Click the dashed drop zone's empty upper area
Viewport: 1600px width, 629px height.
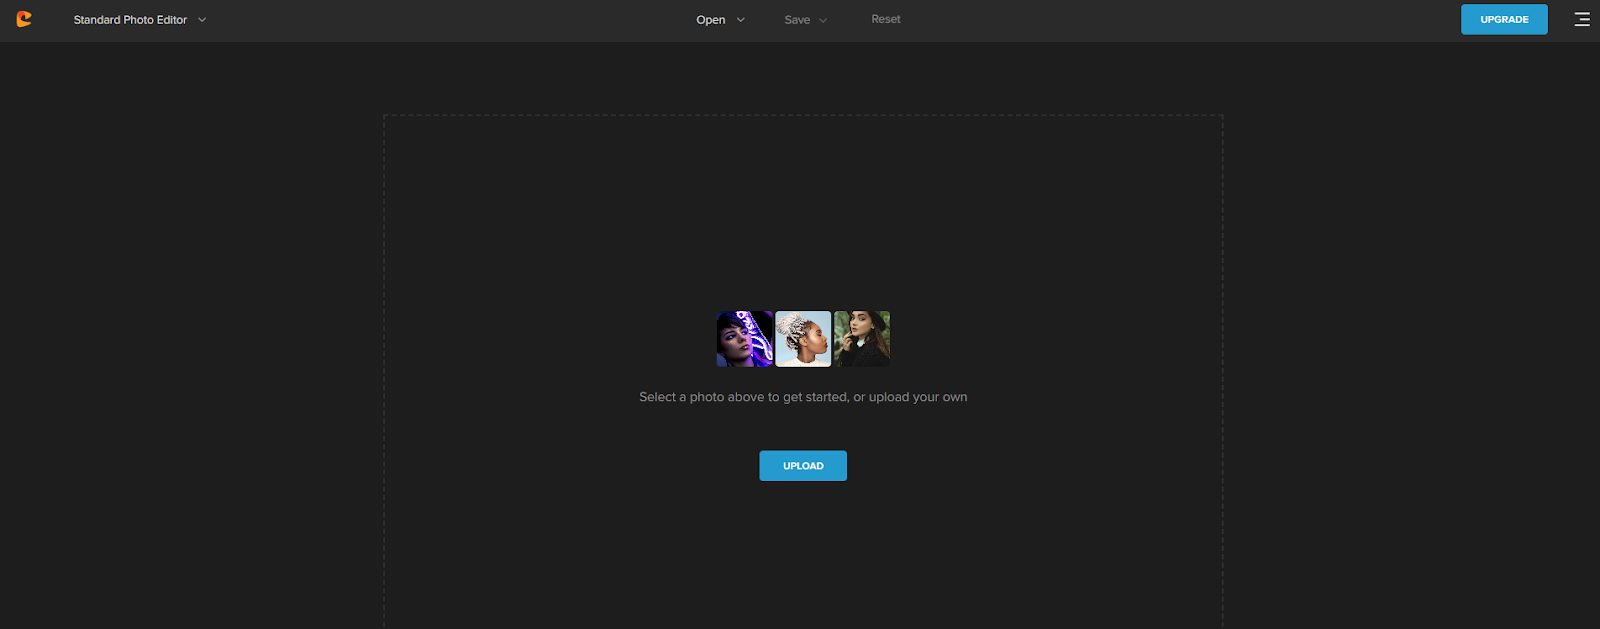[803, 200]
